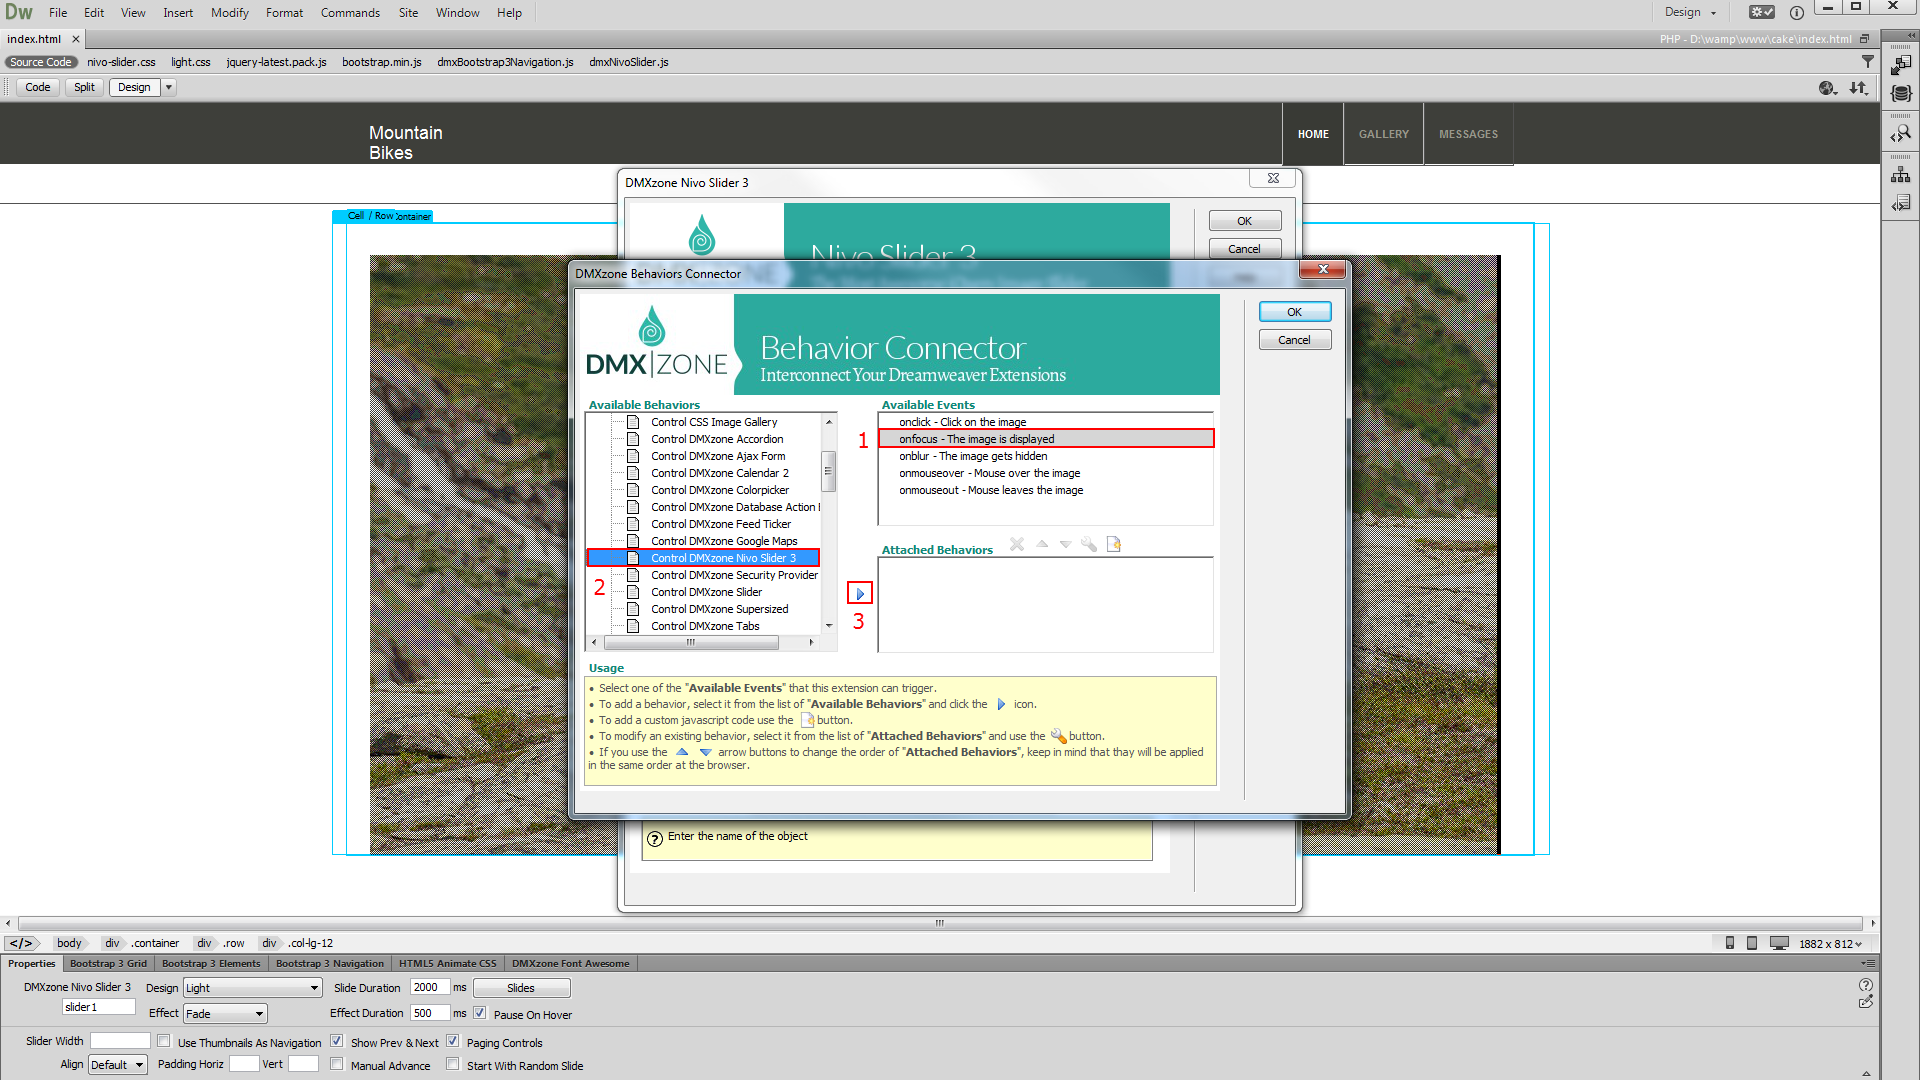The image size is (1920, 1080).
Task: Click OK in Behaviors Connector dialog
Action: click(1294, 312)
